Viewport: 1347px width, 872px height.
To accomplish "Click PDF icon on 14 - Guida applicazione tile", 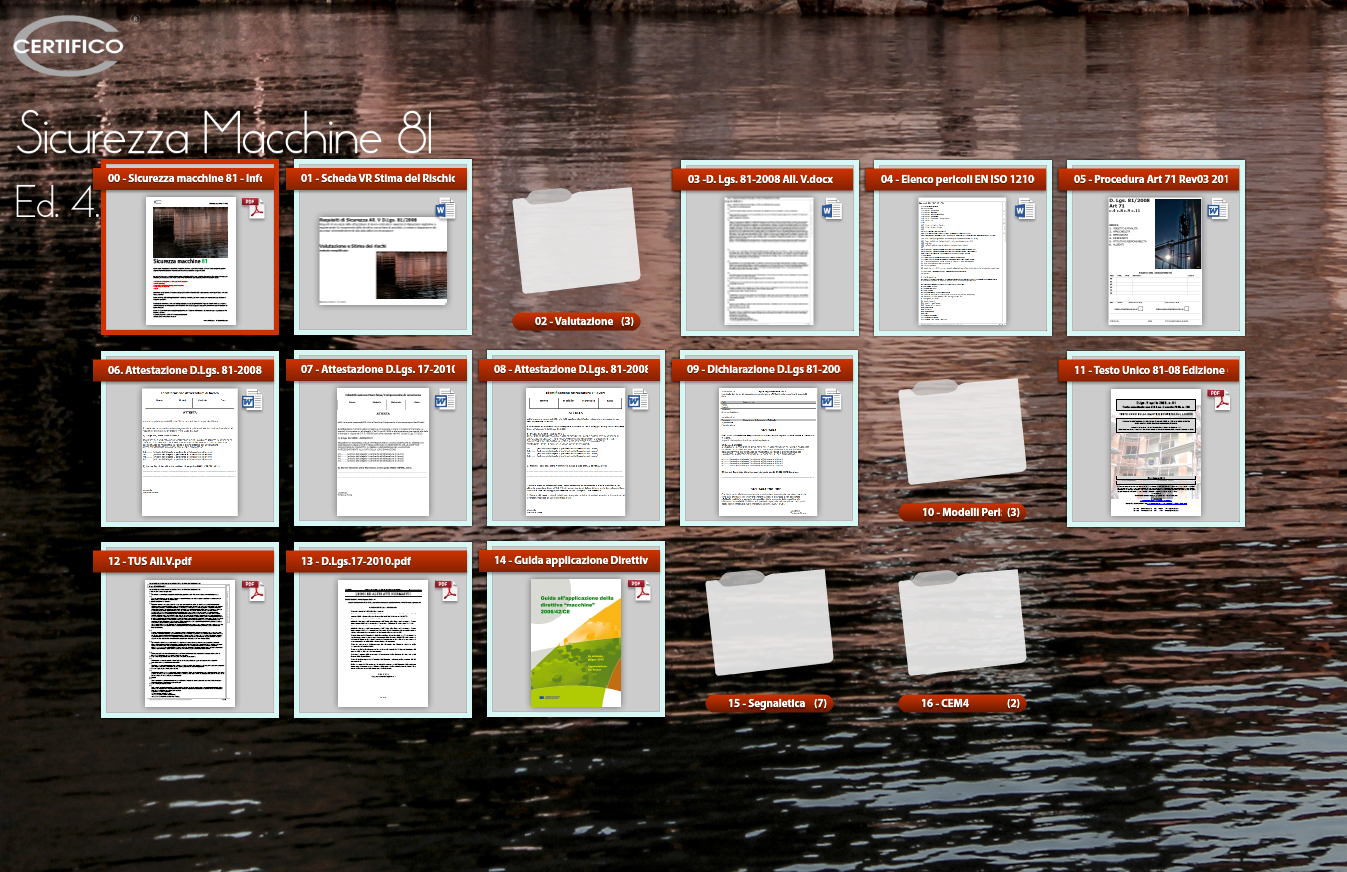I will click(638, 590).
